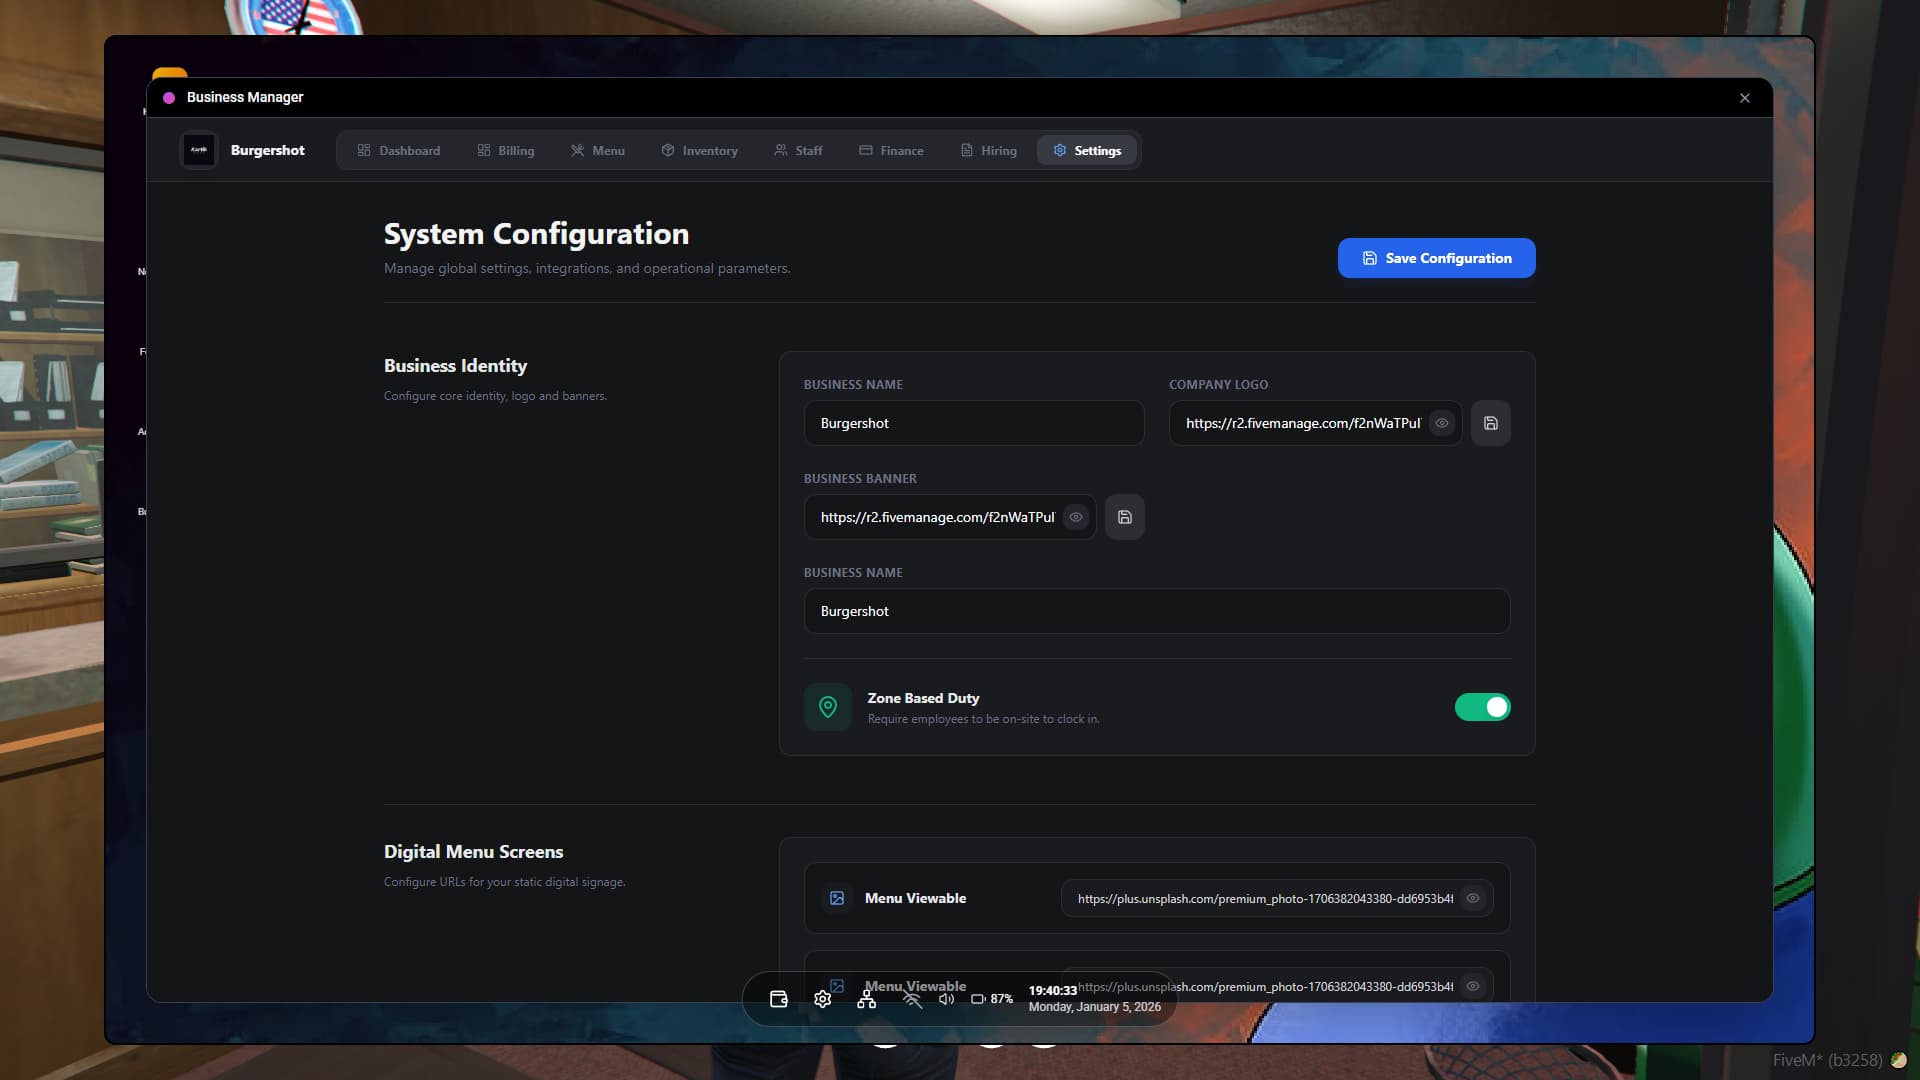The image size is (1920, 1080).
Task: Preview Business Banner with eye icon
Action: pyautogui.click(x=1075, y=517)
